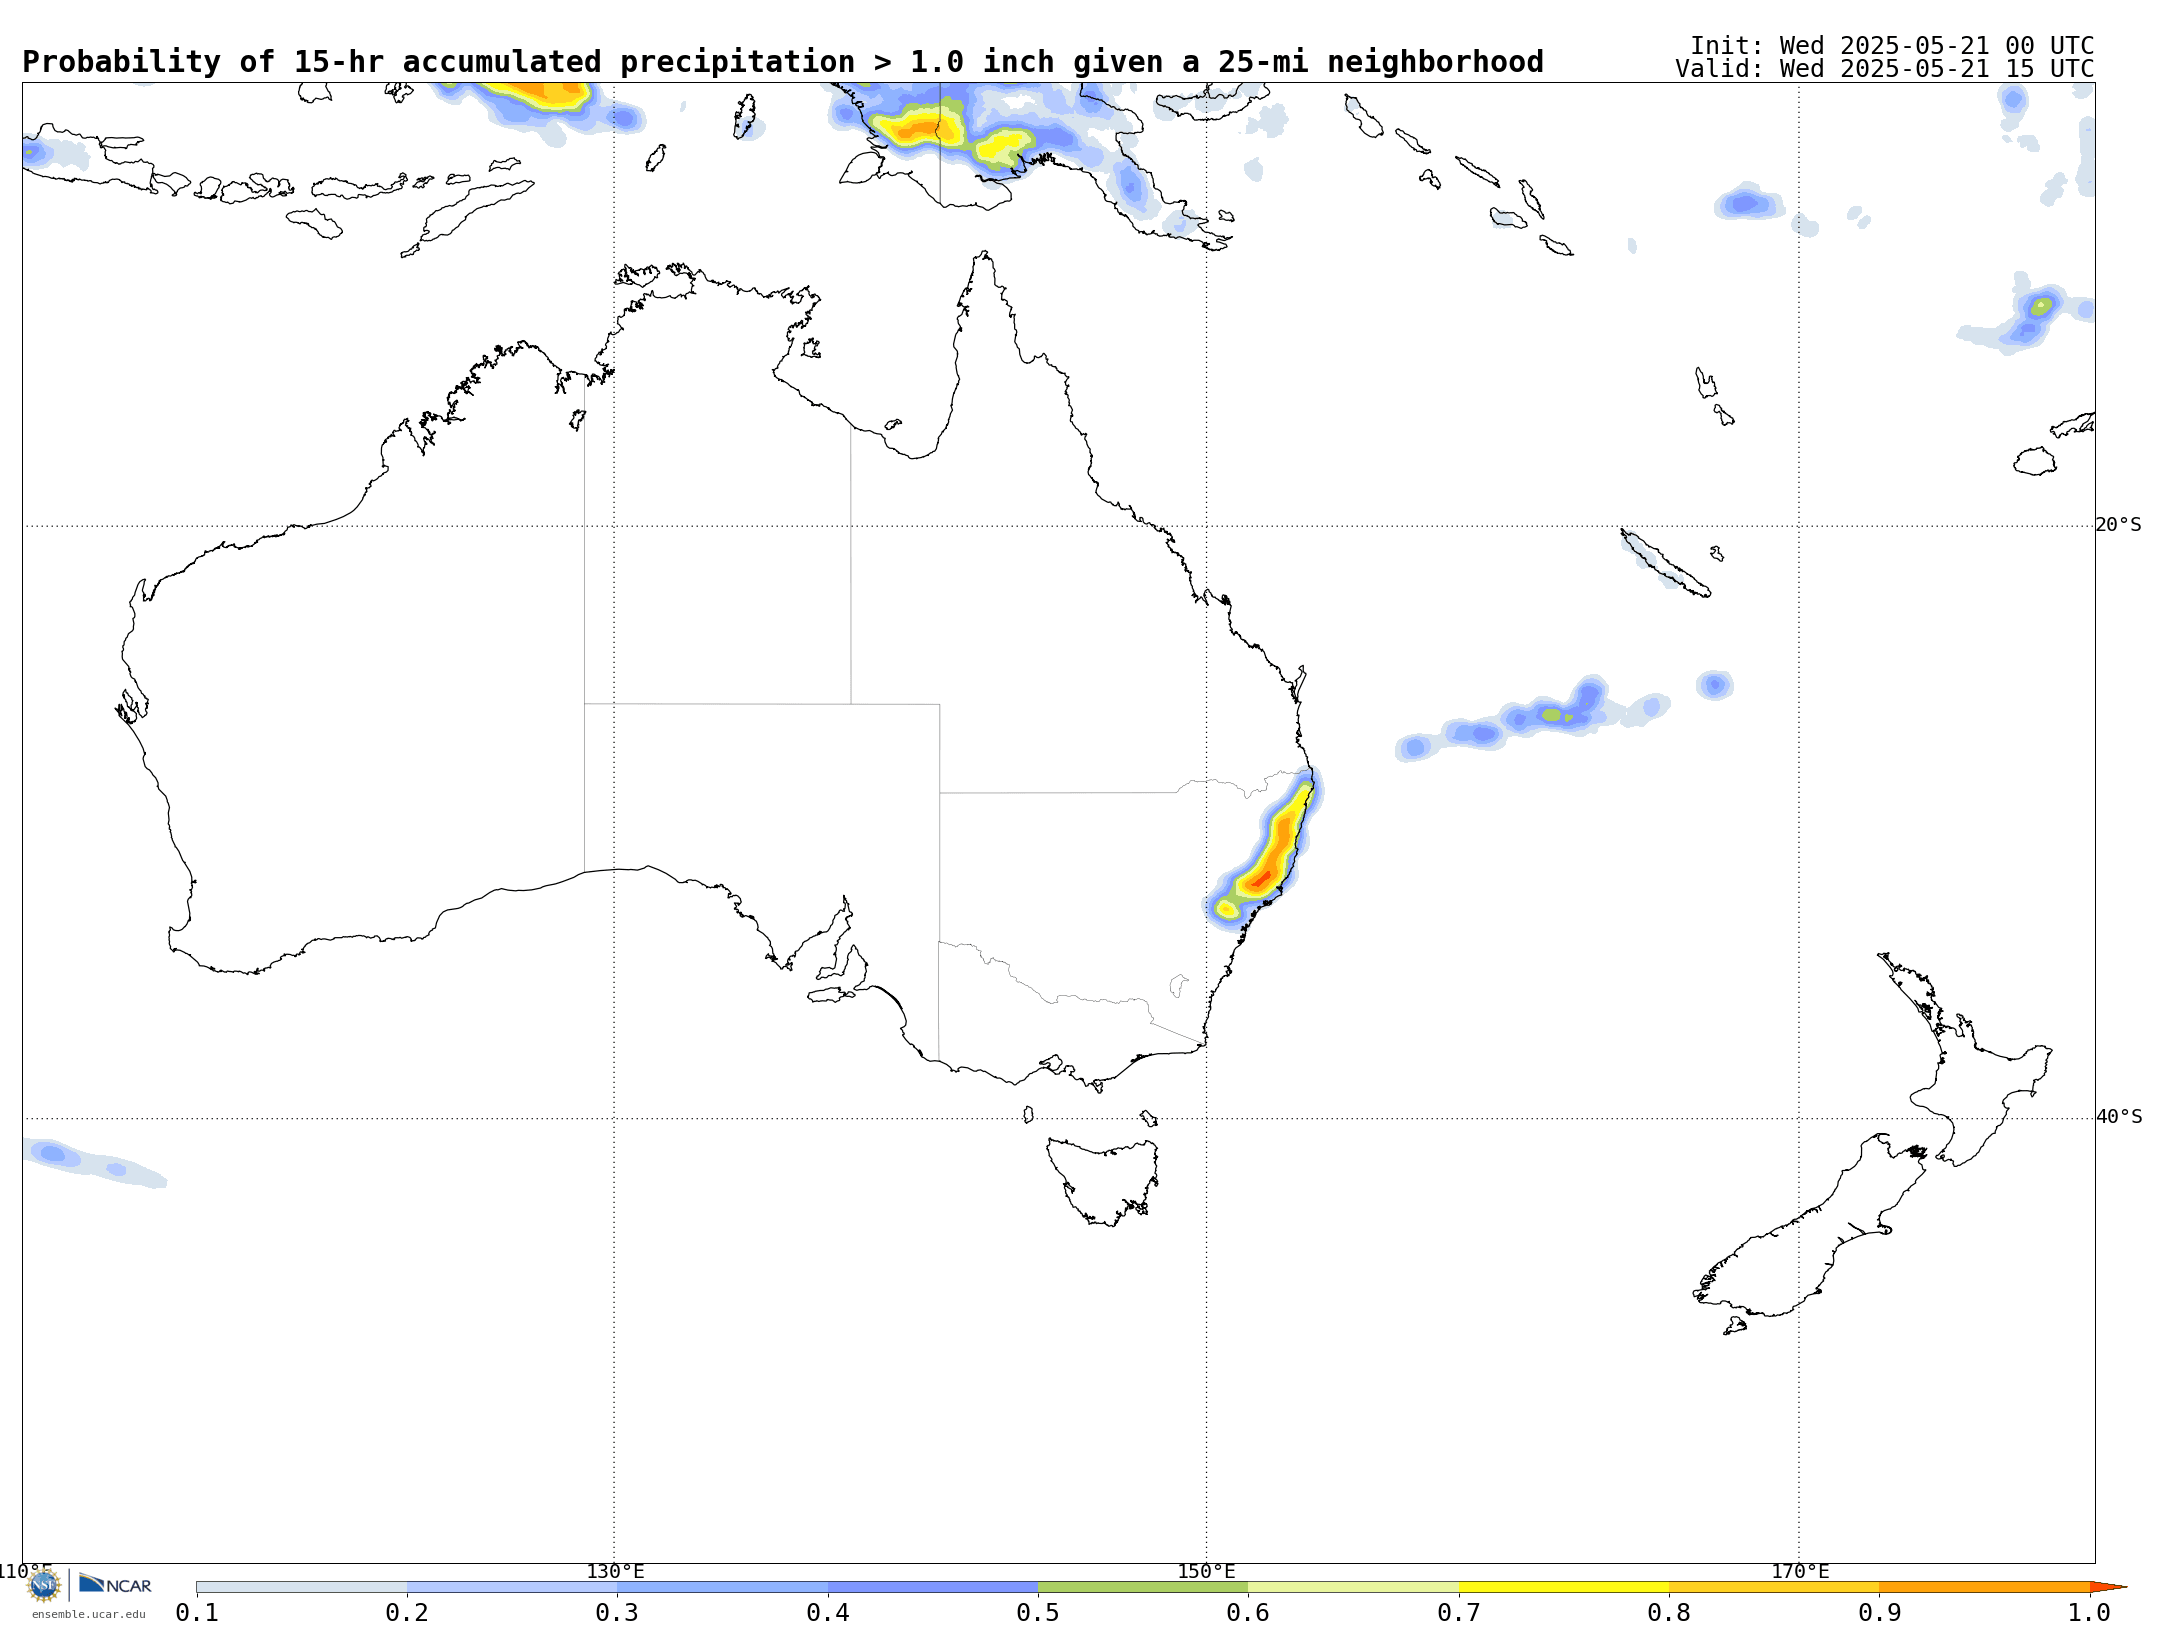Click the 0.7 colorbar tick label
2160x1626 pixels.
(x=1459, y=1612)
